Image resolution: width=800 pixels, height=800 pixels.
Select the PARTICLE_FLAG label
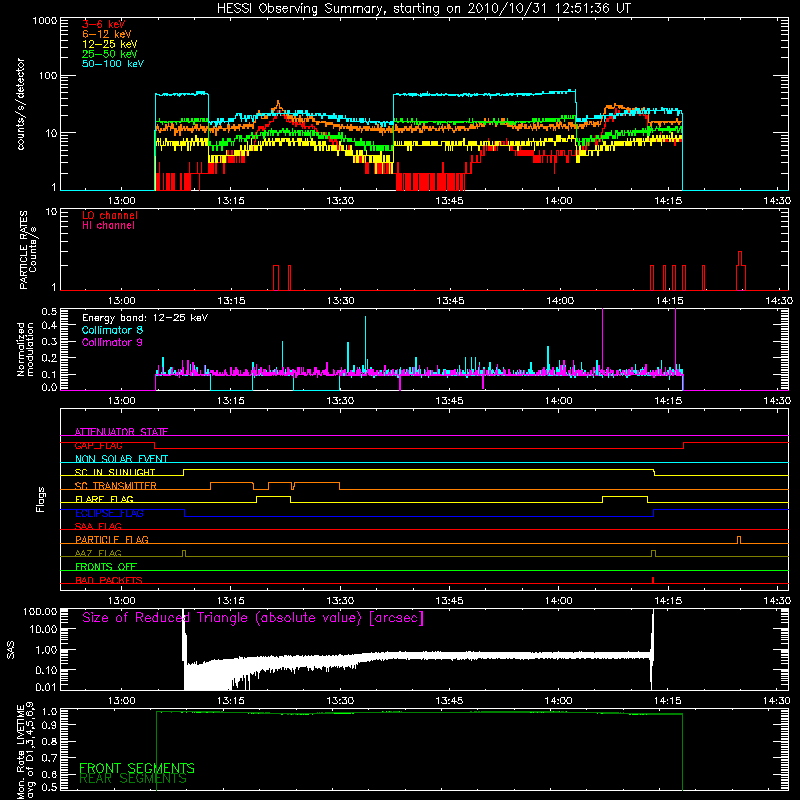point(112,539)
